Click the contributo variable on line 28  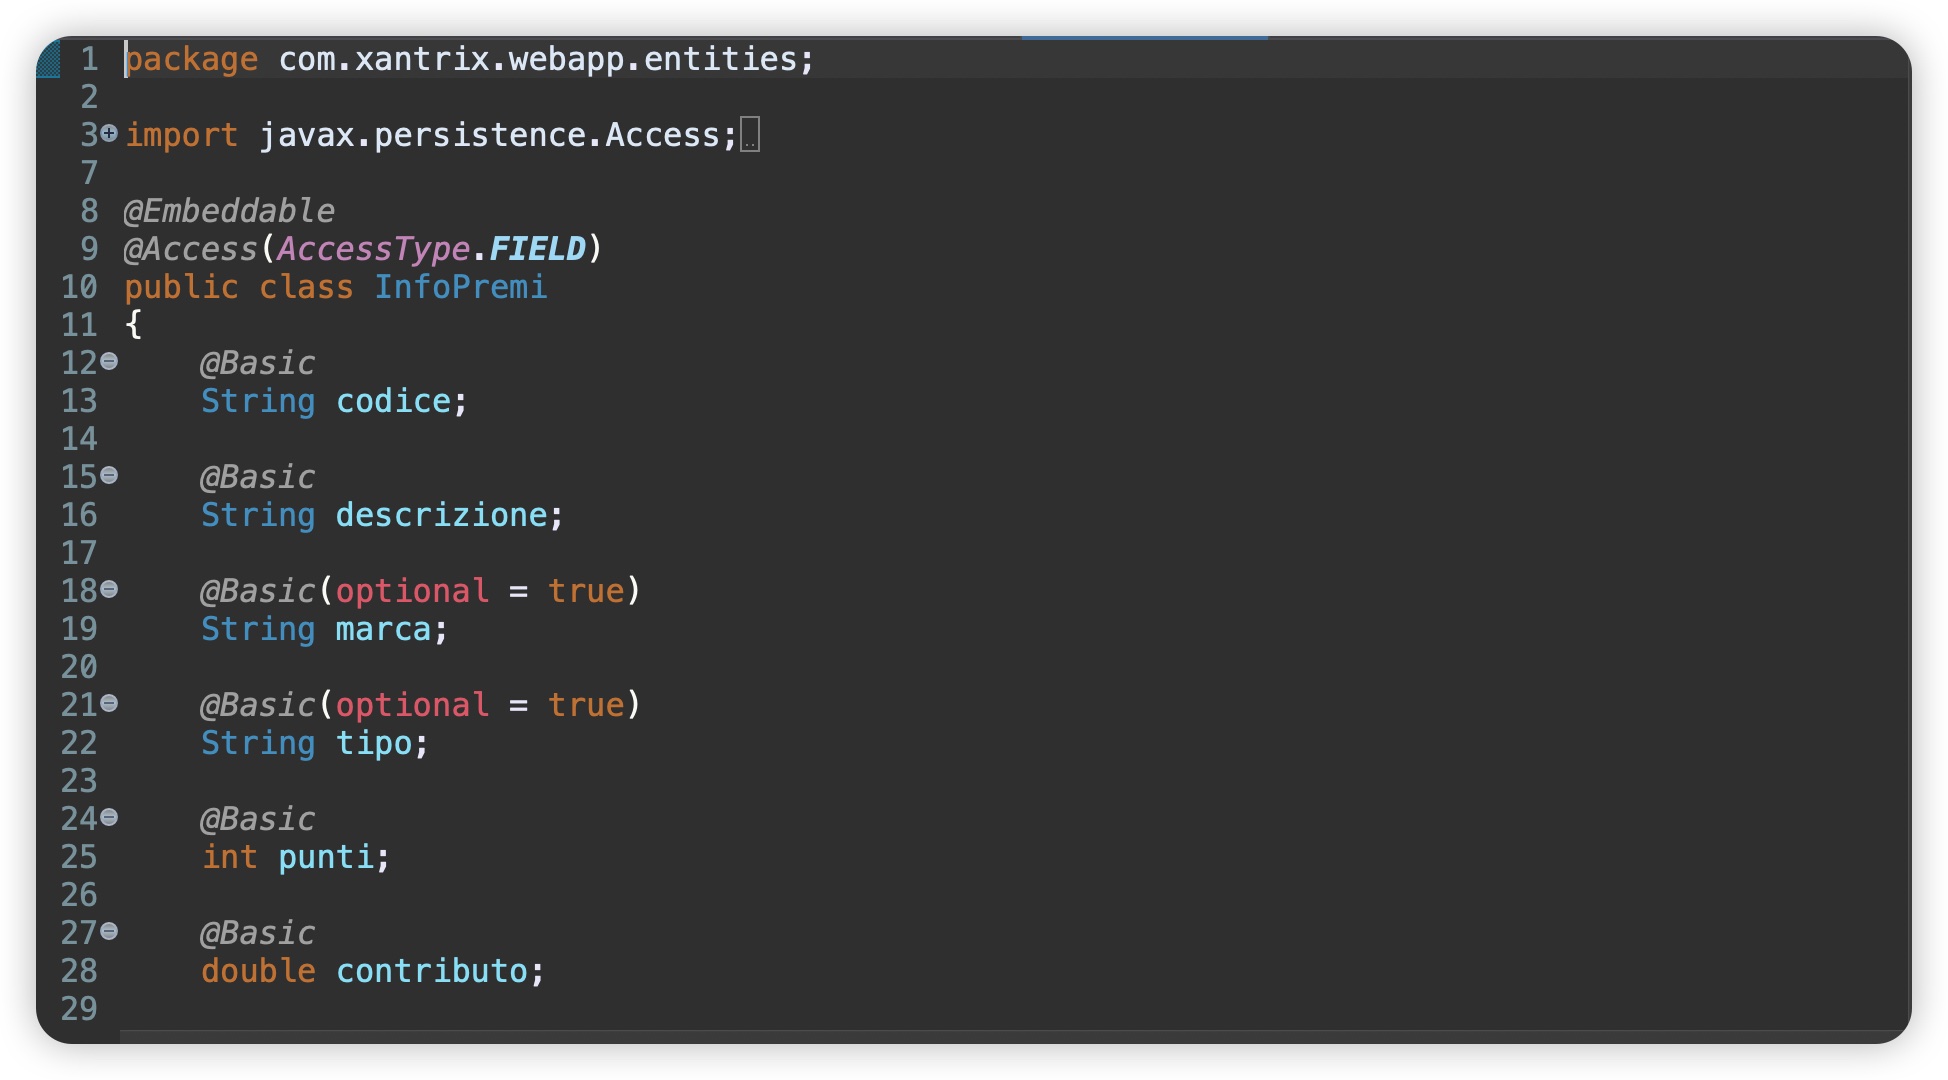click(431, 971)
